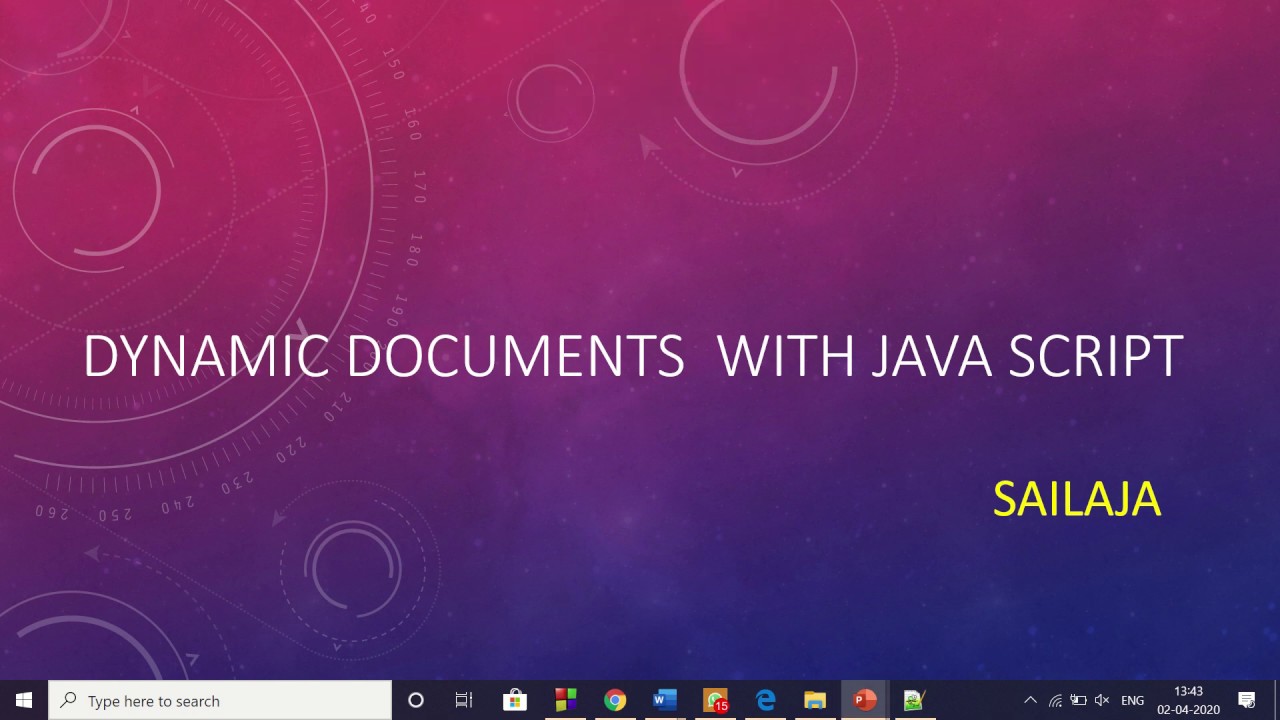The height and width of the screenshot is (720, 1280).
Task: Open the taskbar app showing badge 15
Action: pyautogui.click(x=715, y=700)
